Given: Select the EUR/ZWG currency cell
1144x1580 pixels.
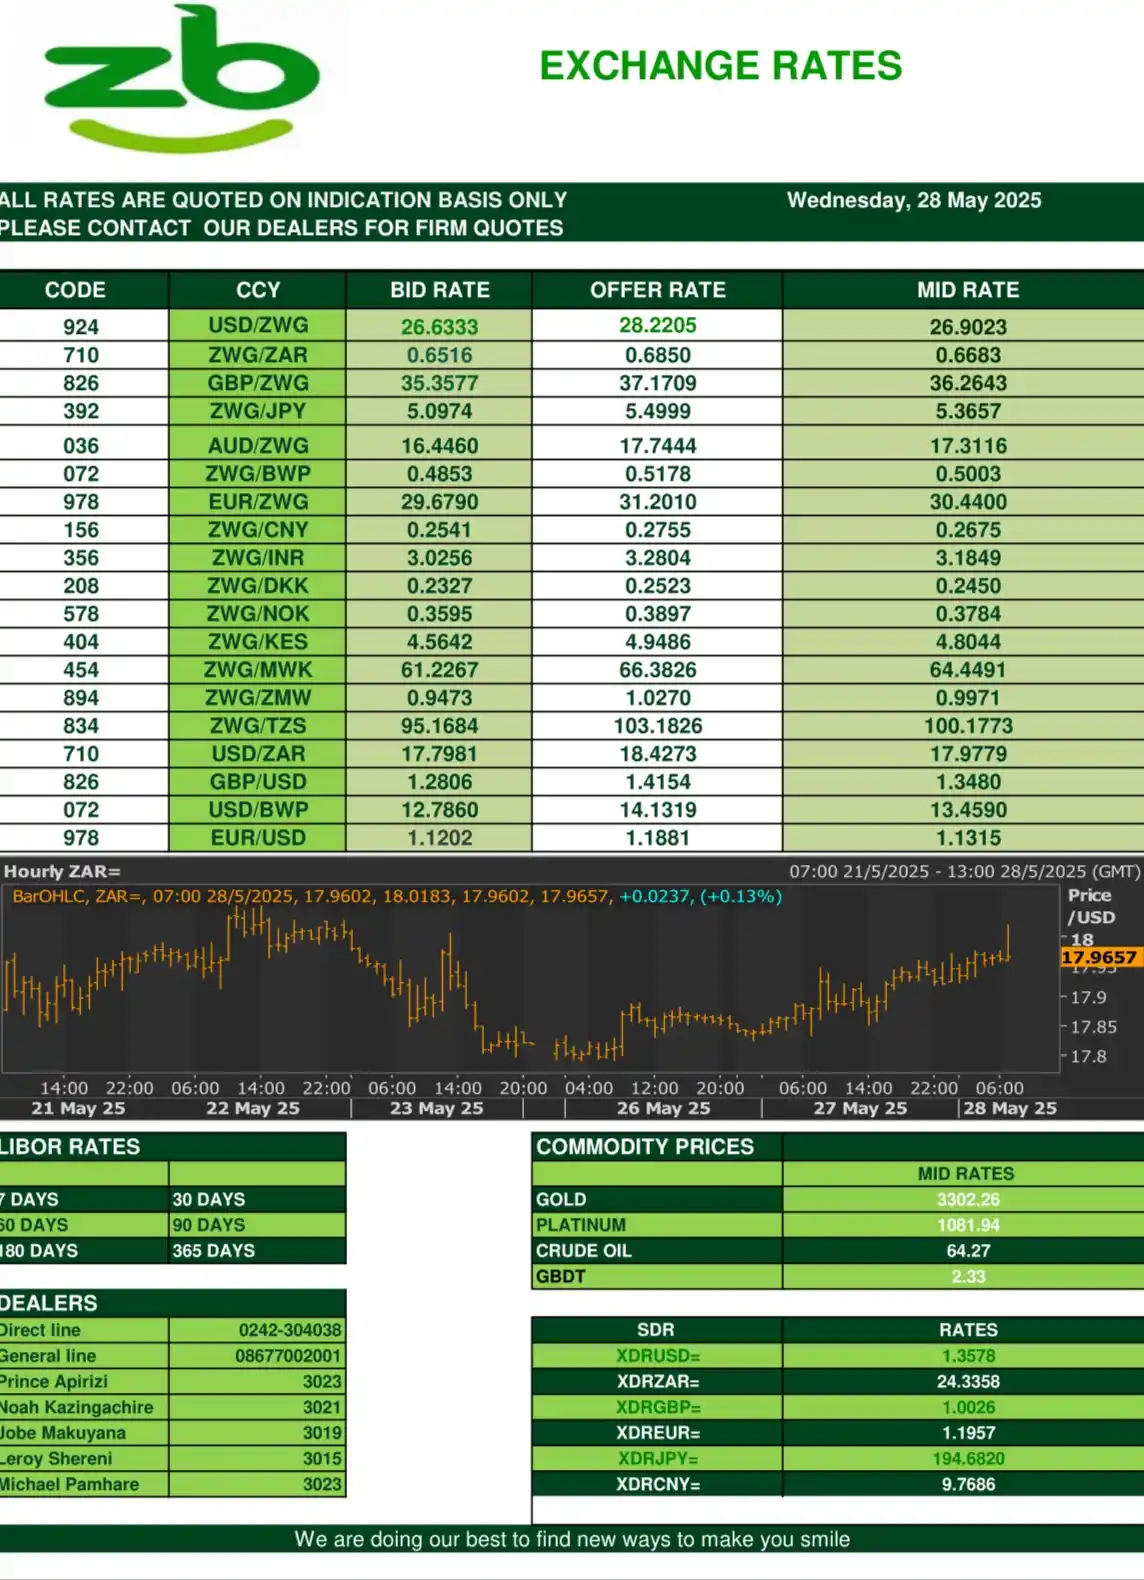Looking at the screenshot, I should tap(258, 501).
